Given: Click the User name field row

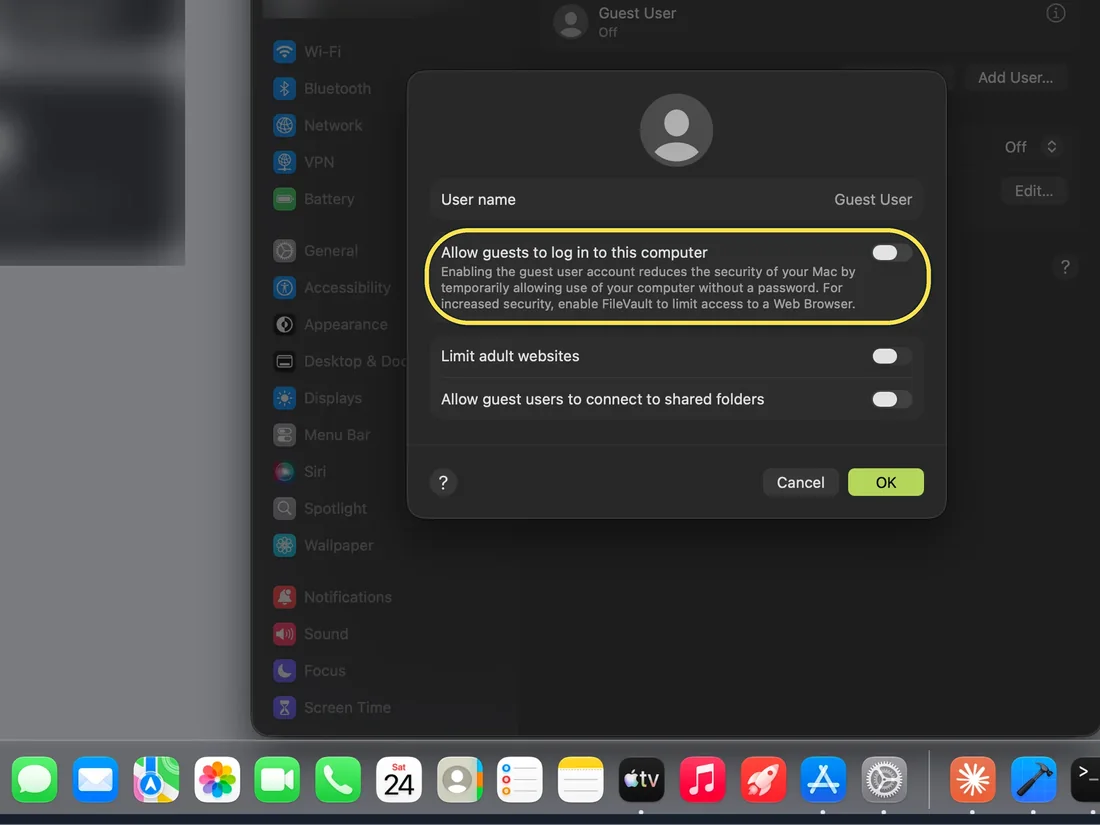Looking at the screenshot, I should tap(676, 199).
